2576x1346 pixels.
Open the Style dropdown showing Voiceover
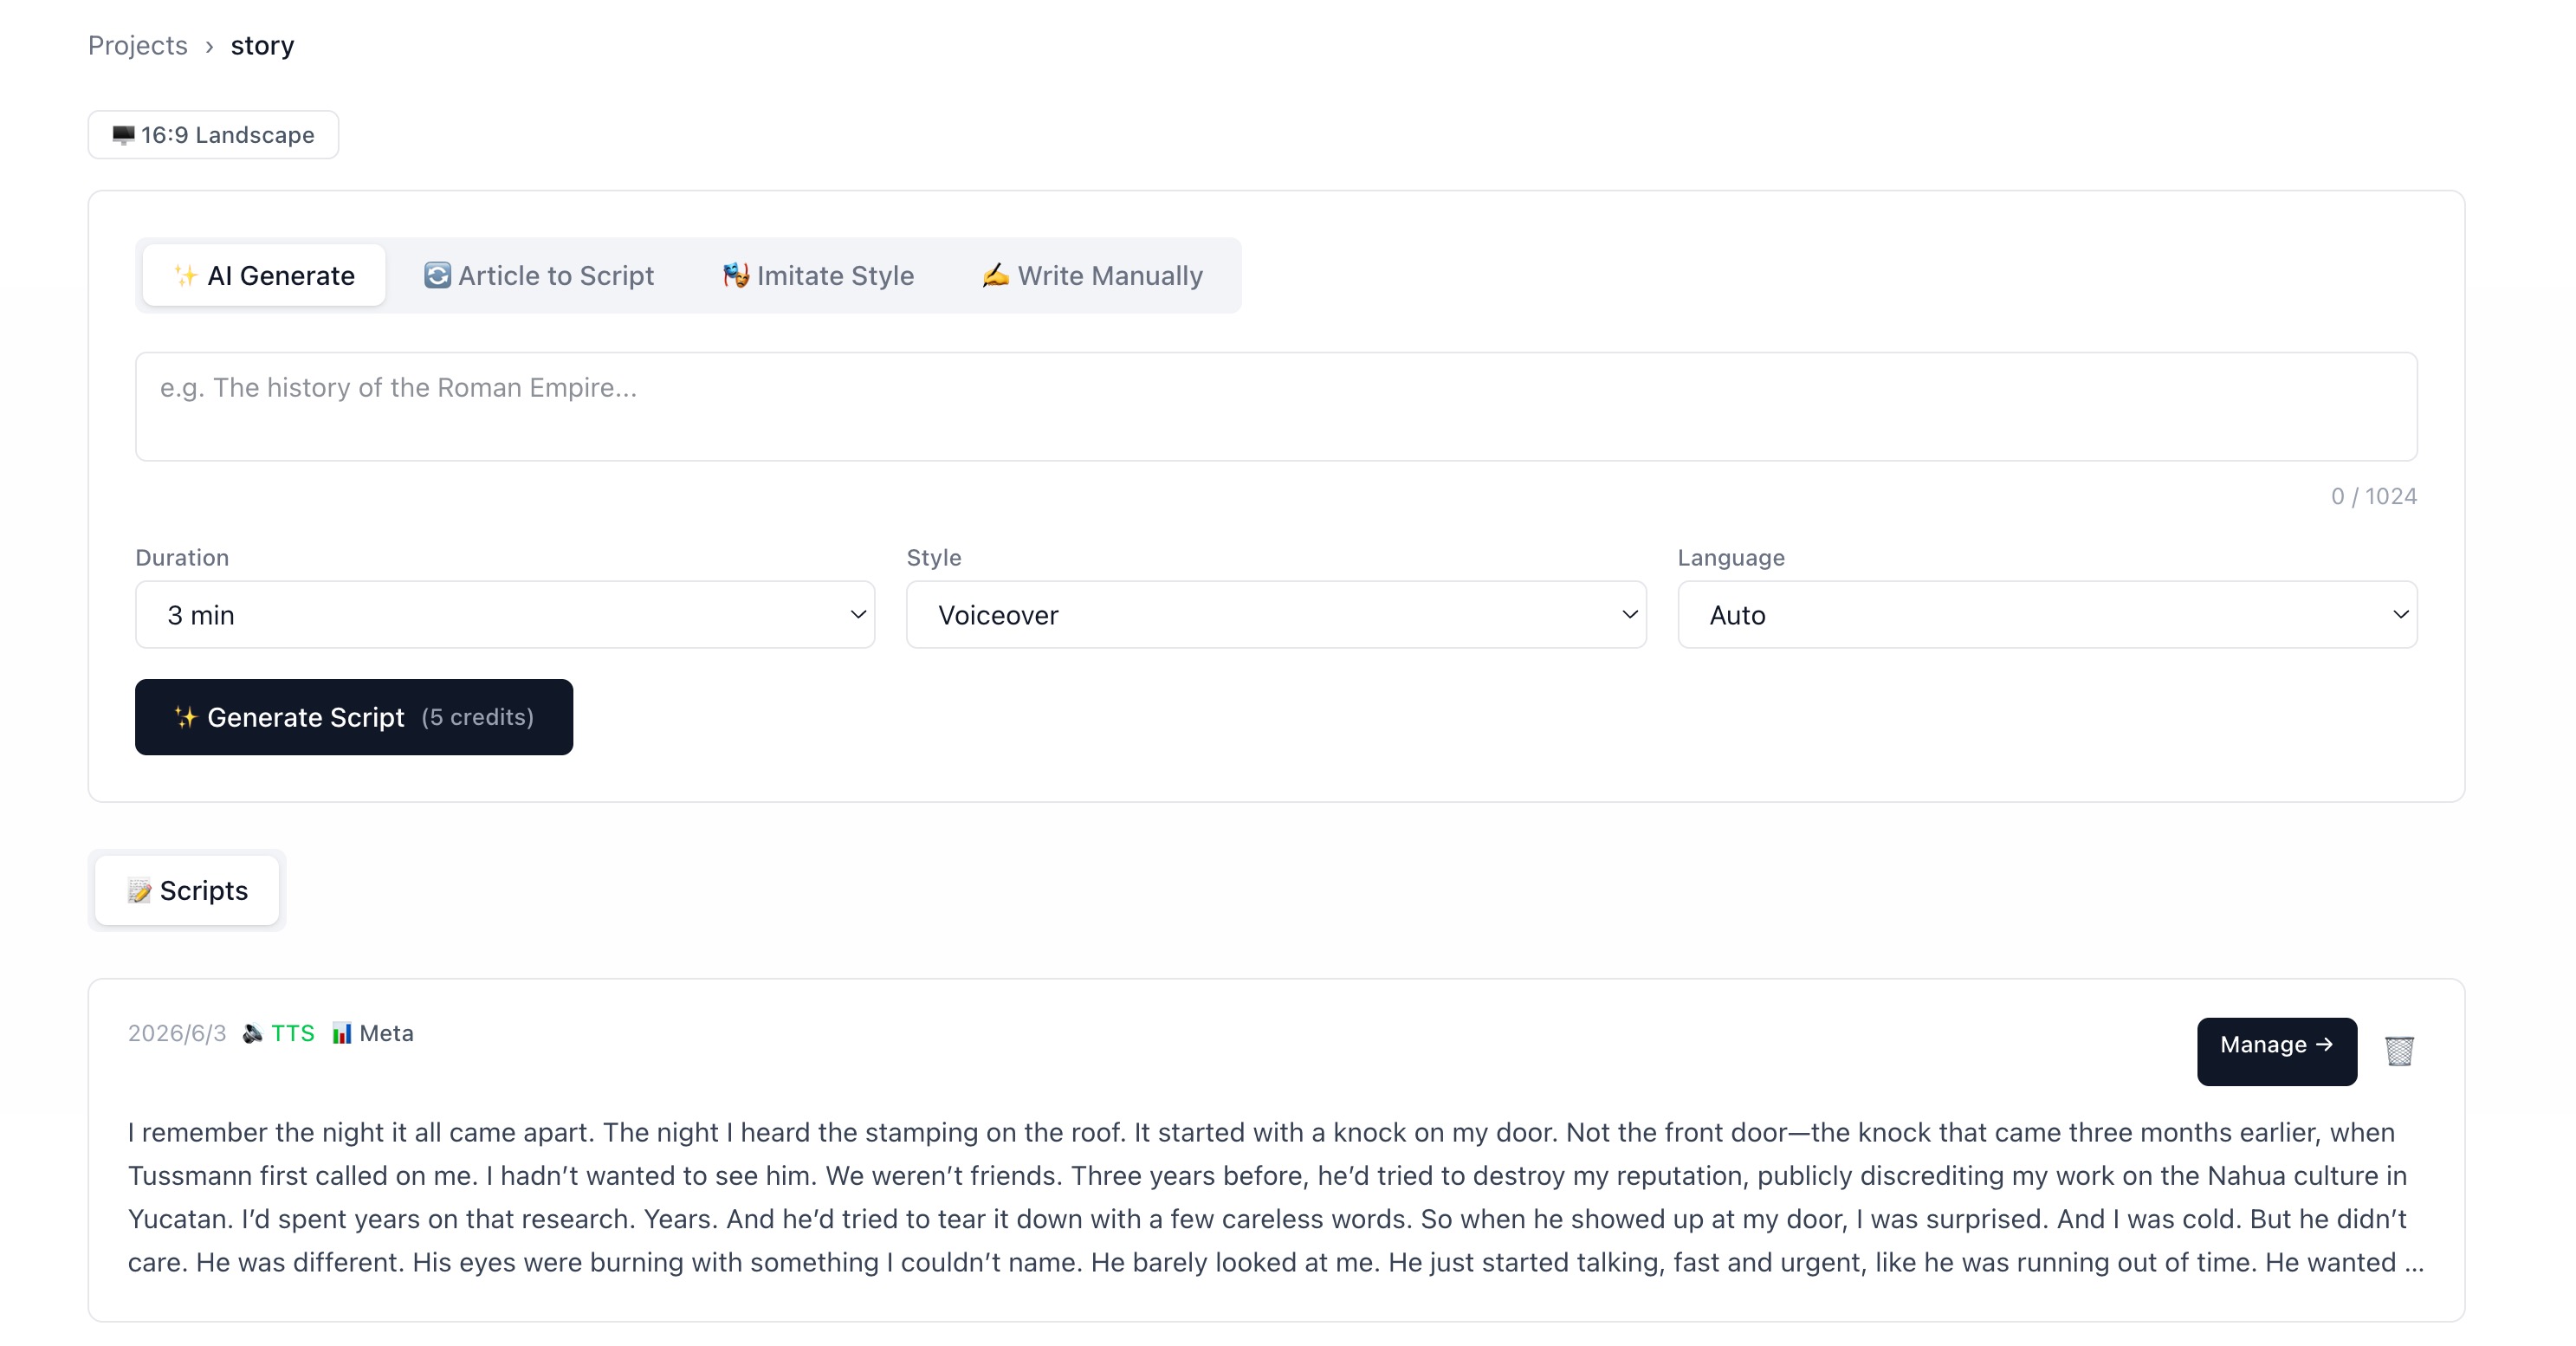1276,615
